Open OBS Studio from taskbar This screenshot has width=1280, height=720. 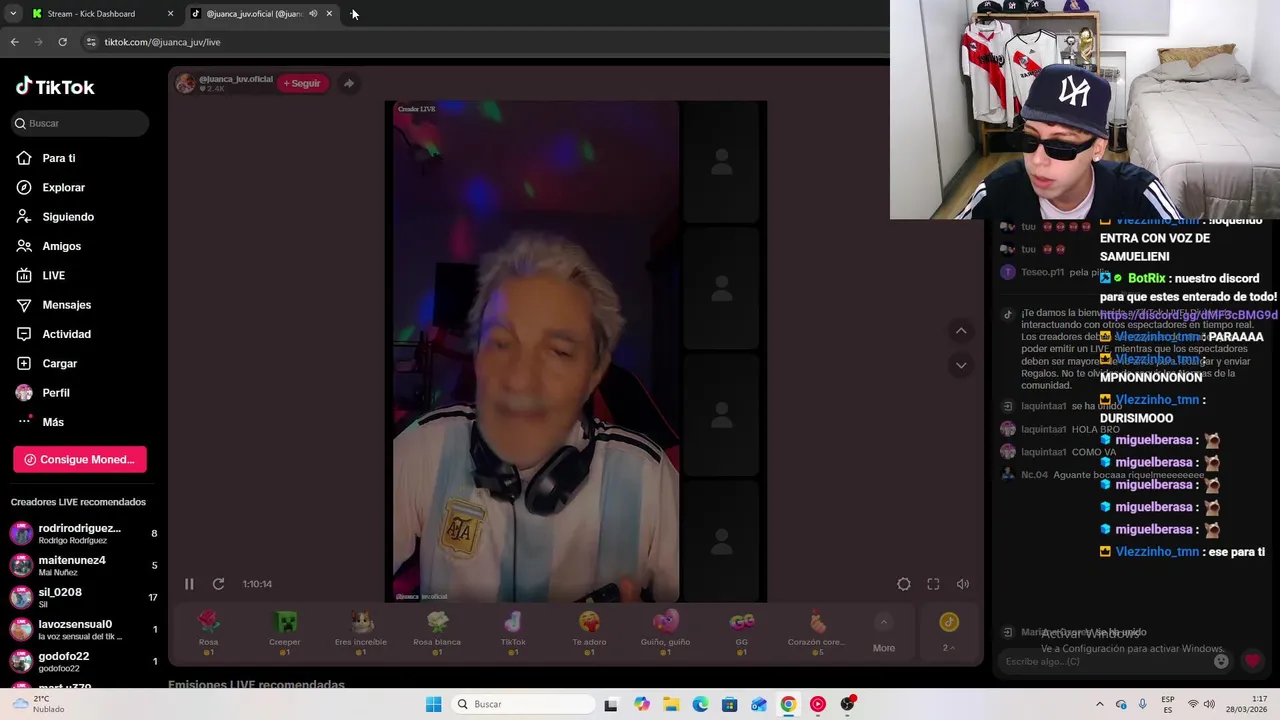click(x=848, y=704)
